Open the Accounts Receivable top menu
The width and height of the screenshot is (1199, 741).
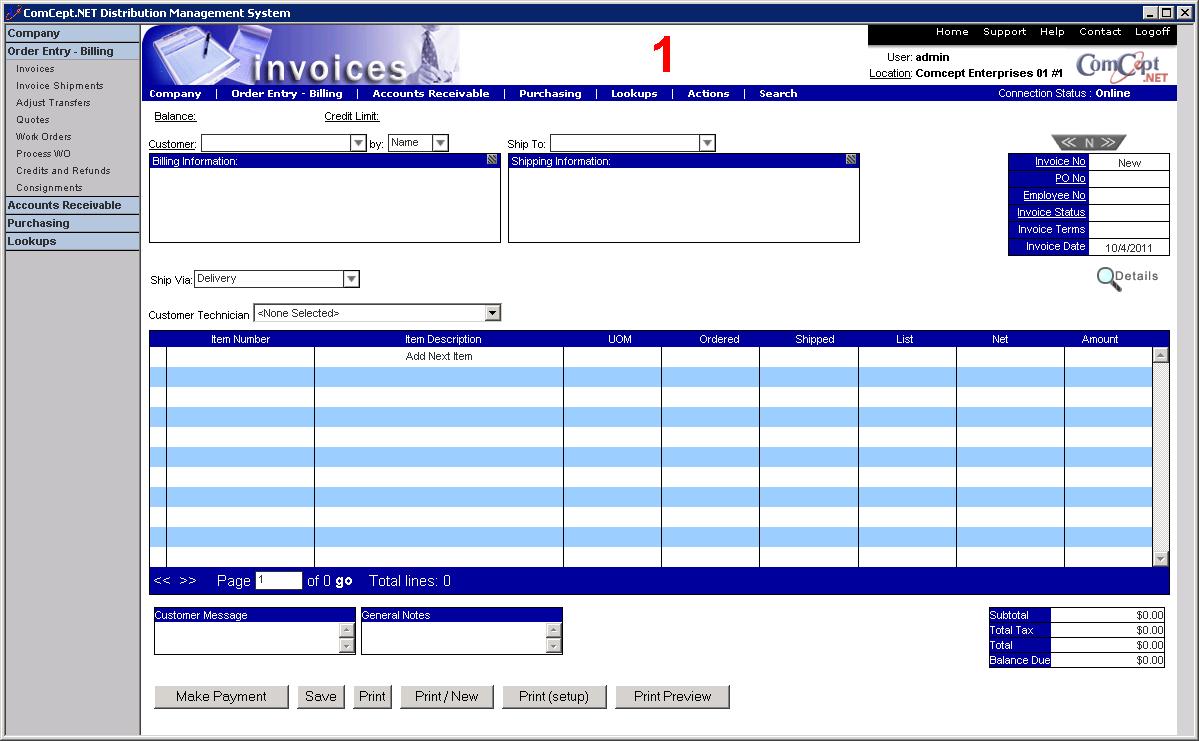(431, 94)
